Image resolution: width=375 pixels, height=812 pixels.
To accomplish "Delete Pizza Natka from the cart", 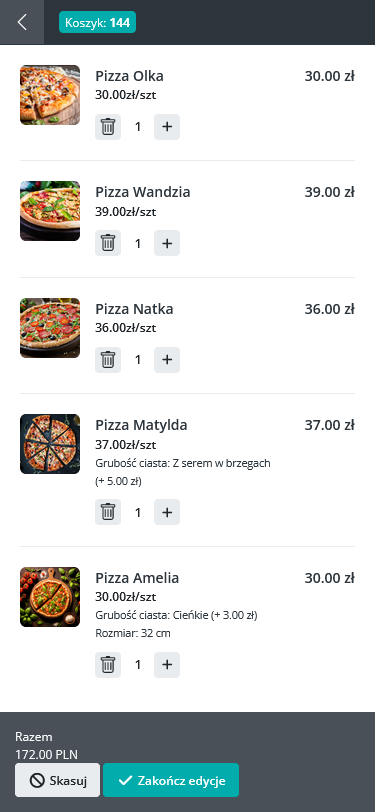I will tap(108, 359).
